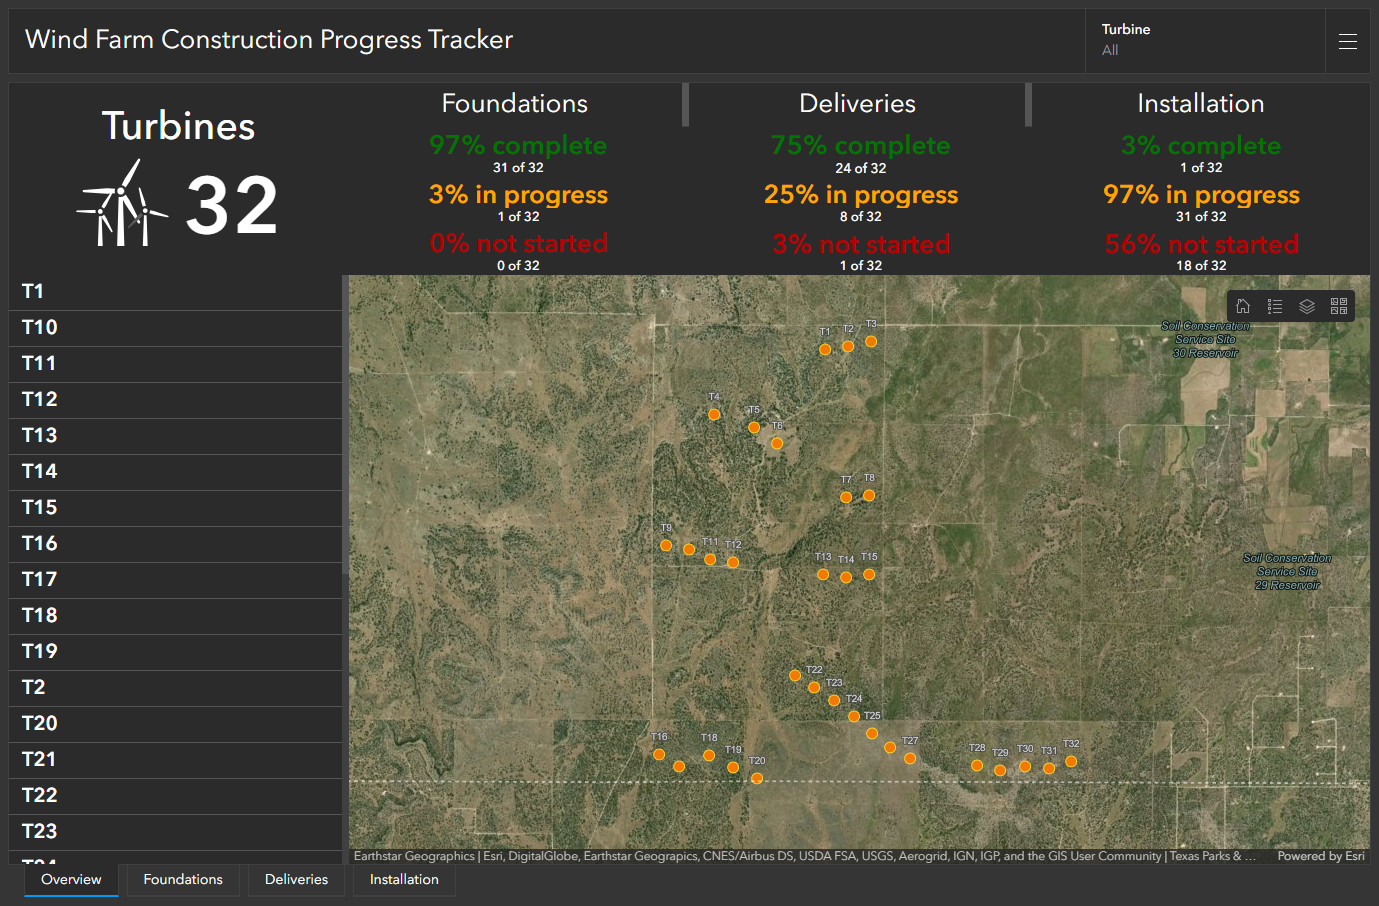Click the Foundations 3% in progress indicator
This screenshot has height=906, width=1379.
pyautogui.click(x=518, y=195)
